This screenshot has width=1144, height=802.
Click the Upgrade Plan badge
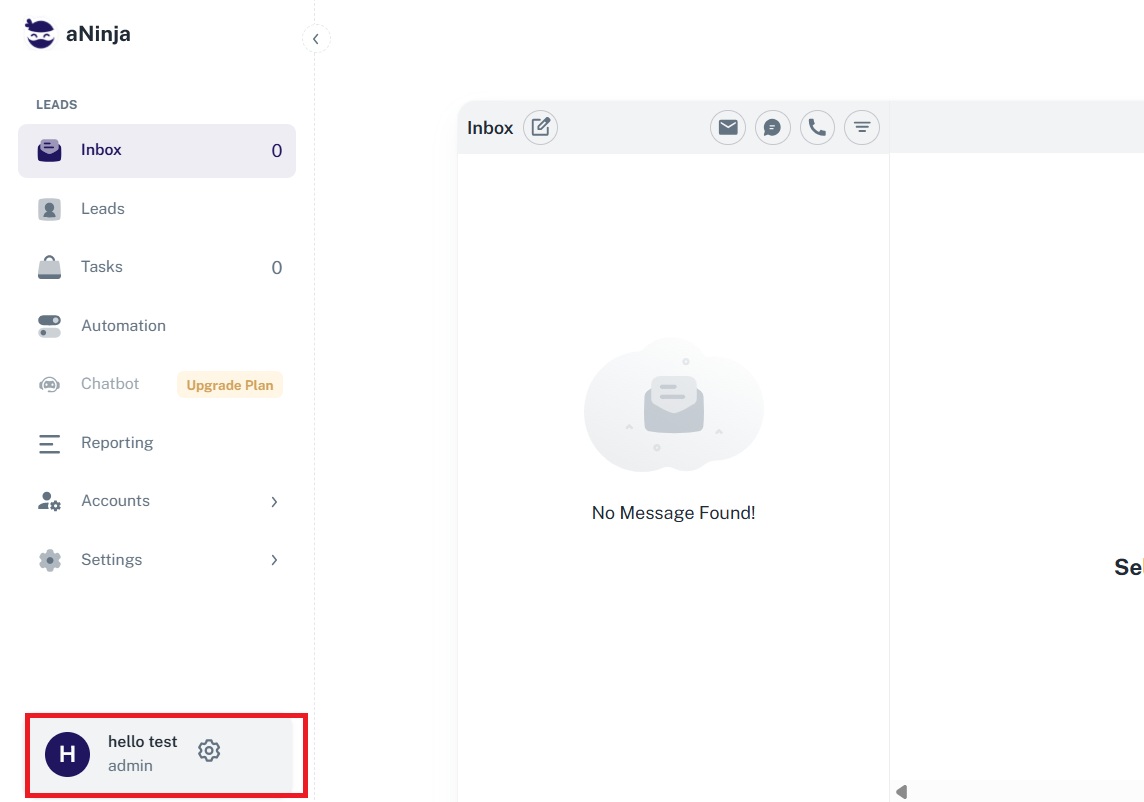click(230, 385)
